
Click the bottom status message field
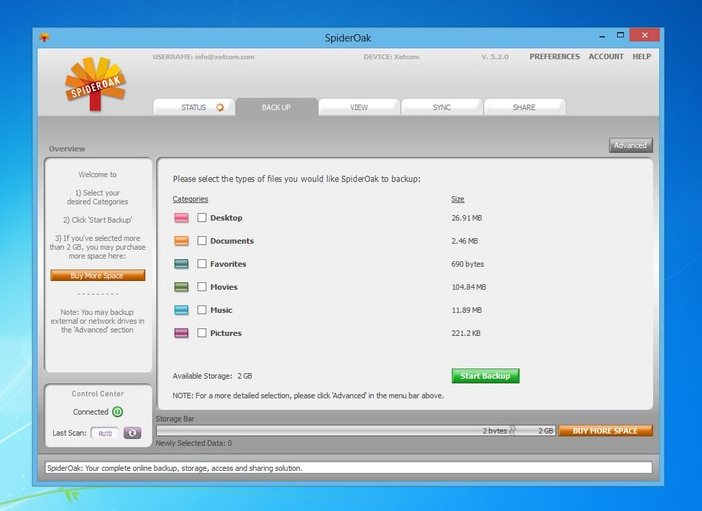[x=348, y=468]
